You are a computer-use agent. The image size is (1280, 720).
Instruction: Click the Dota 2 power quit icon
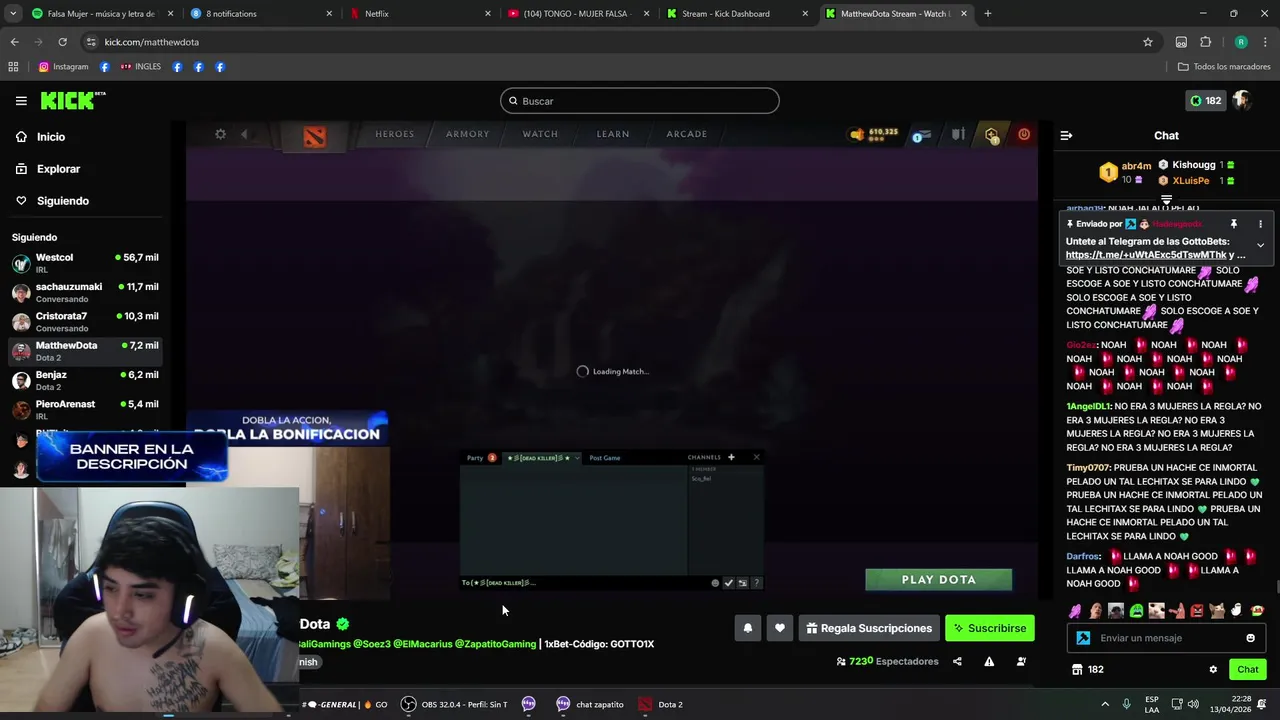click(1024, 134)
